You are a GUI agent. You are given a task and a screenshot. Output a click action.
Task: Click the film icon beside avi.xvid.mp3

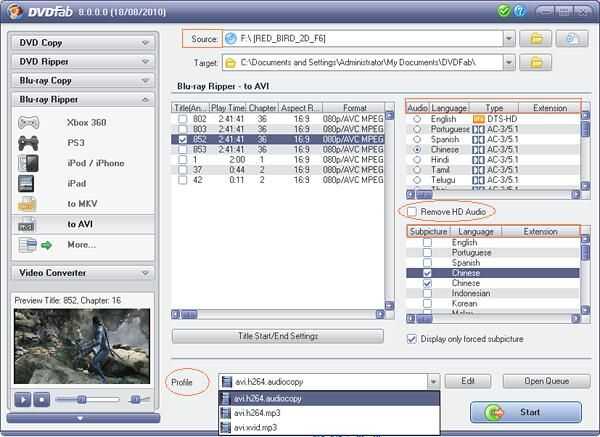pyautogui.click(x=227, y=427)
